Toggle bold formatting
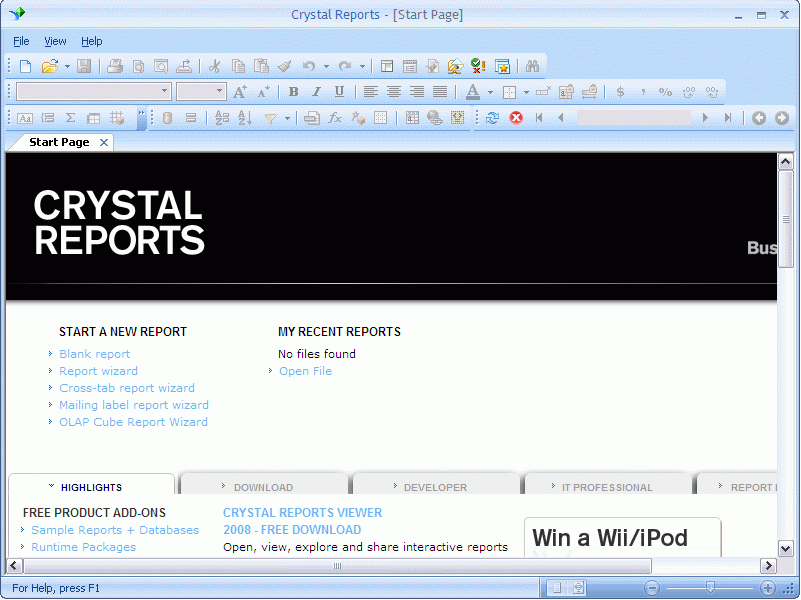801x600 pixels. pos(294,91)
